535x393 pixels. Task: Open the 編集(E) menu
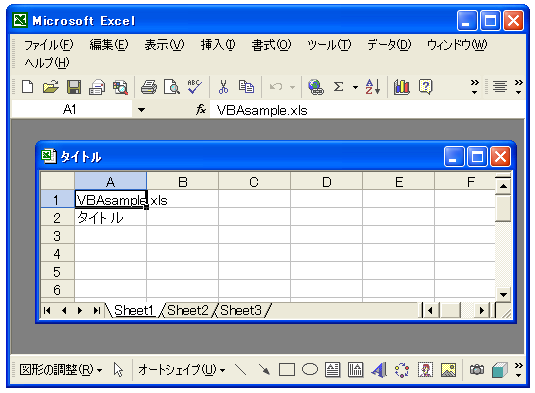coord(109,45)
